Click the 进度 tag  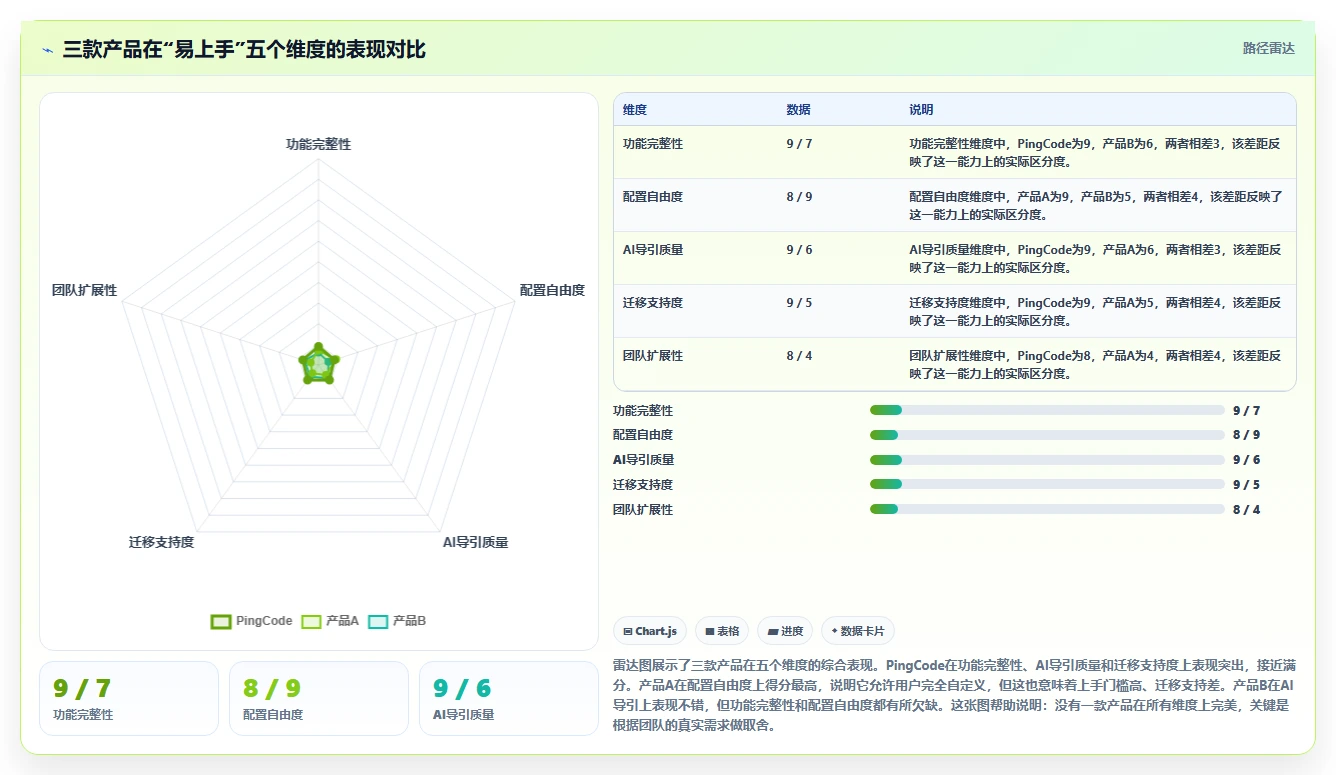(785, 631)
